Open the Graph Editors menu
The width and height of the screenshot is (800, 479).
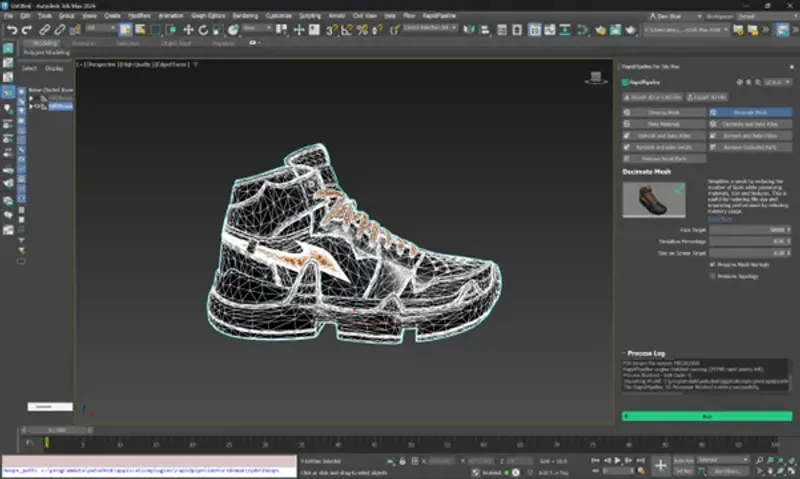[x=208, y=16]
